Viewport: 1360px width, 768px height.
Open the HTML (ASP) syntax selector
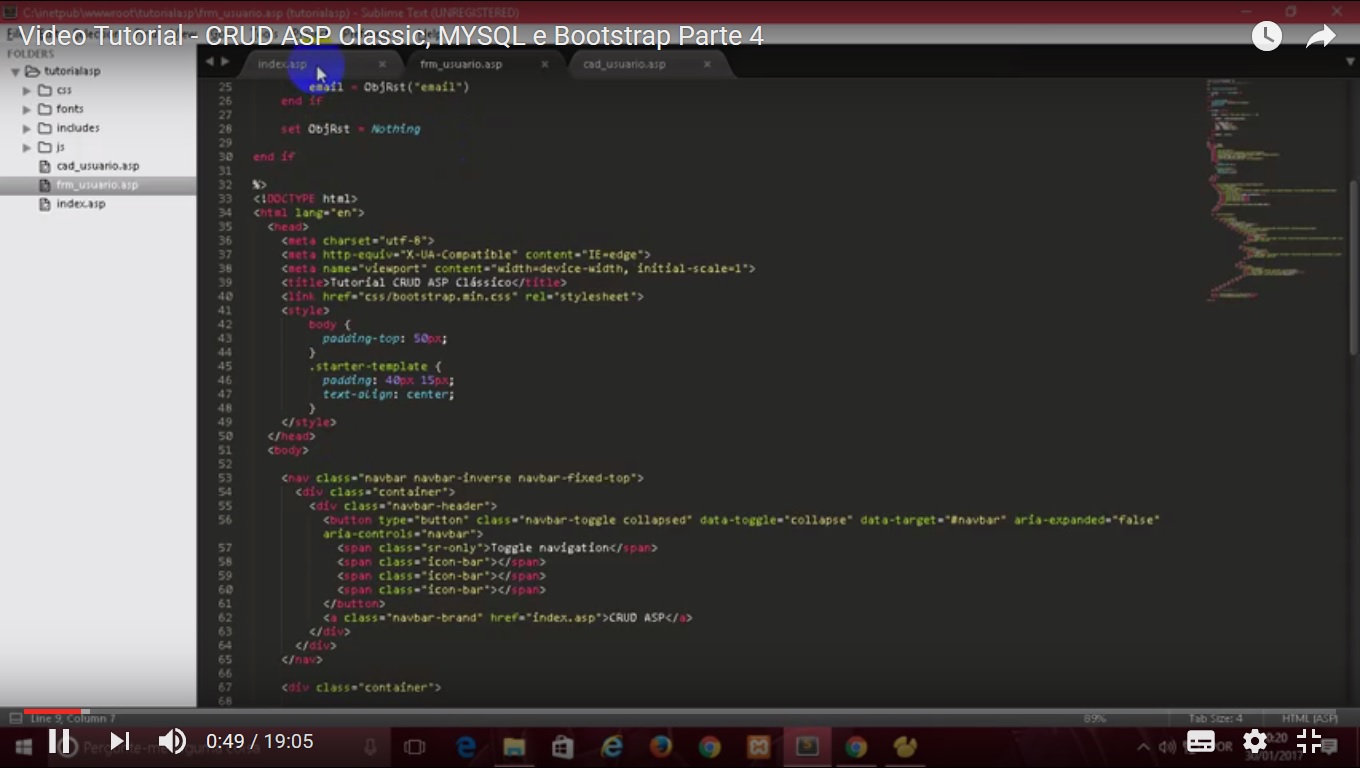tap(1309, 718)
